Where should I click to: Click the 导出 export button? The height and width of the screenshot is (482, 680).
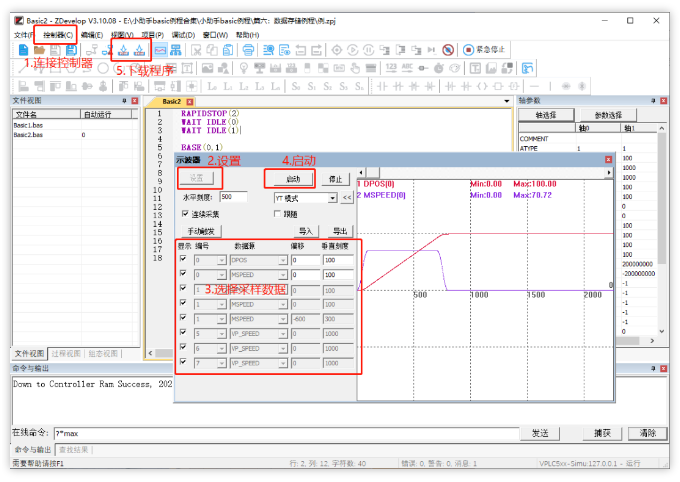(x=340, y=231)
